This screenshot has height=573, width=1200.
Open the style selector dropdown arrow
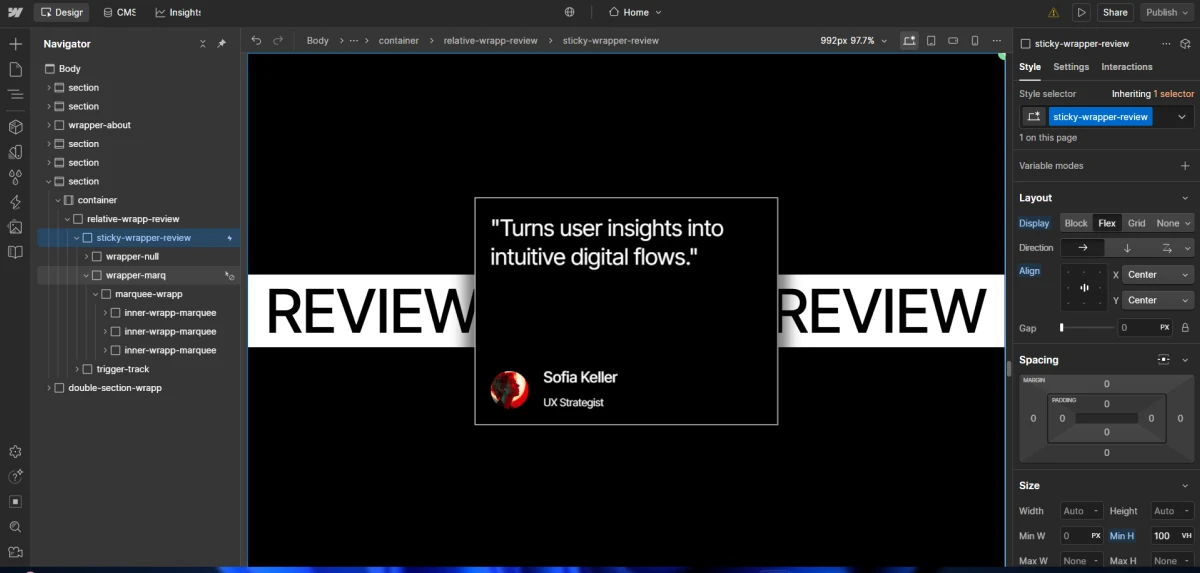point(1181,117)
